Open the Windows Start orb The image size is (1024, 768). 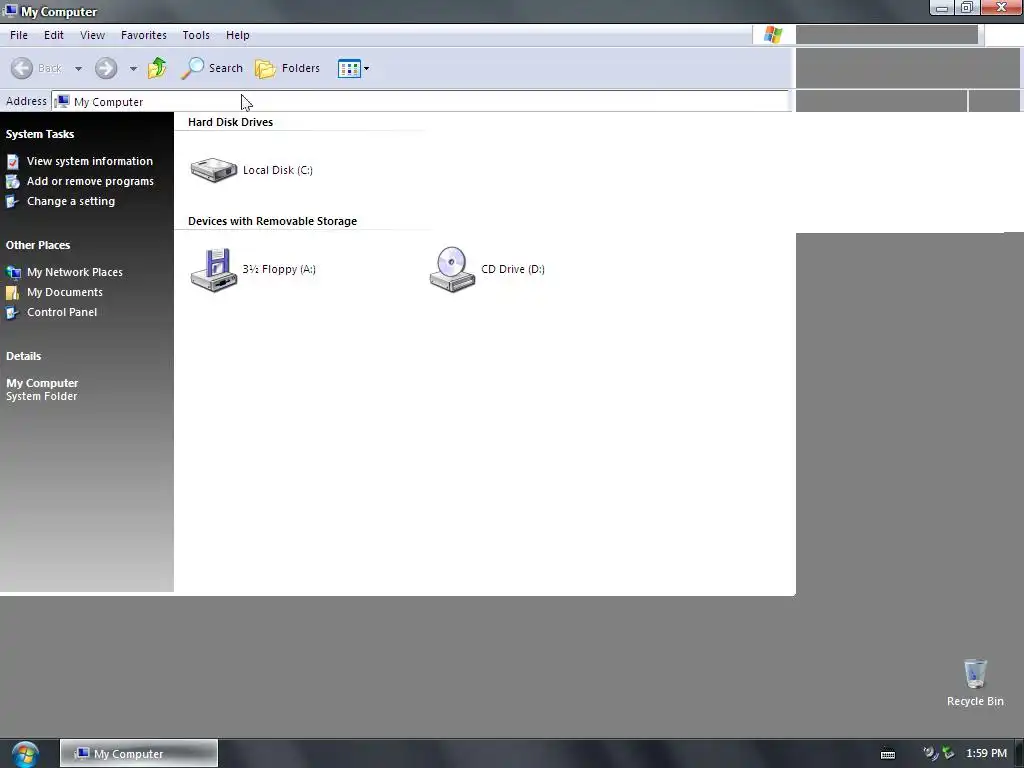[25, 754]
